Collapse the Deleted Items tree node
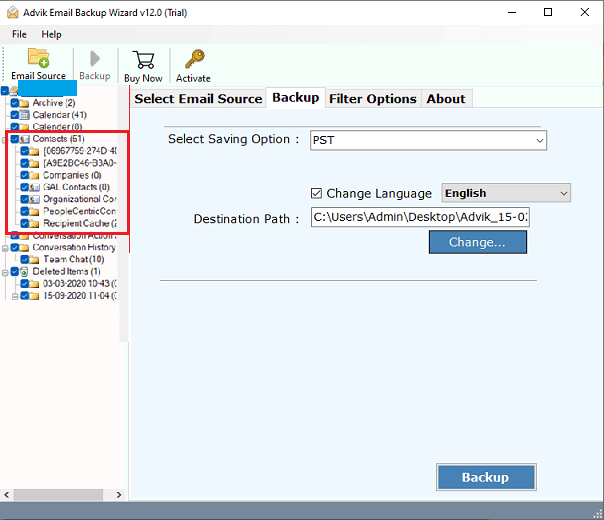The height and width of the screenshot is (520, 604). click(5, 273)
